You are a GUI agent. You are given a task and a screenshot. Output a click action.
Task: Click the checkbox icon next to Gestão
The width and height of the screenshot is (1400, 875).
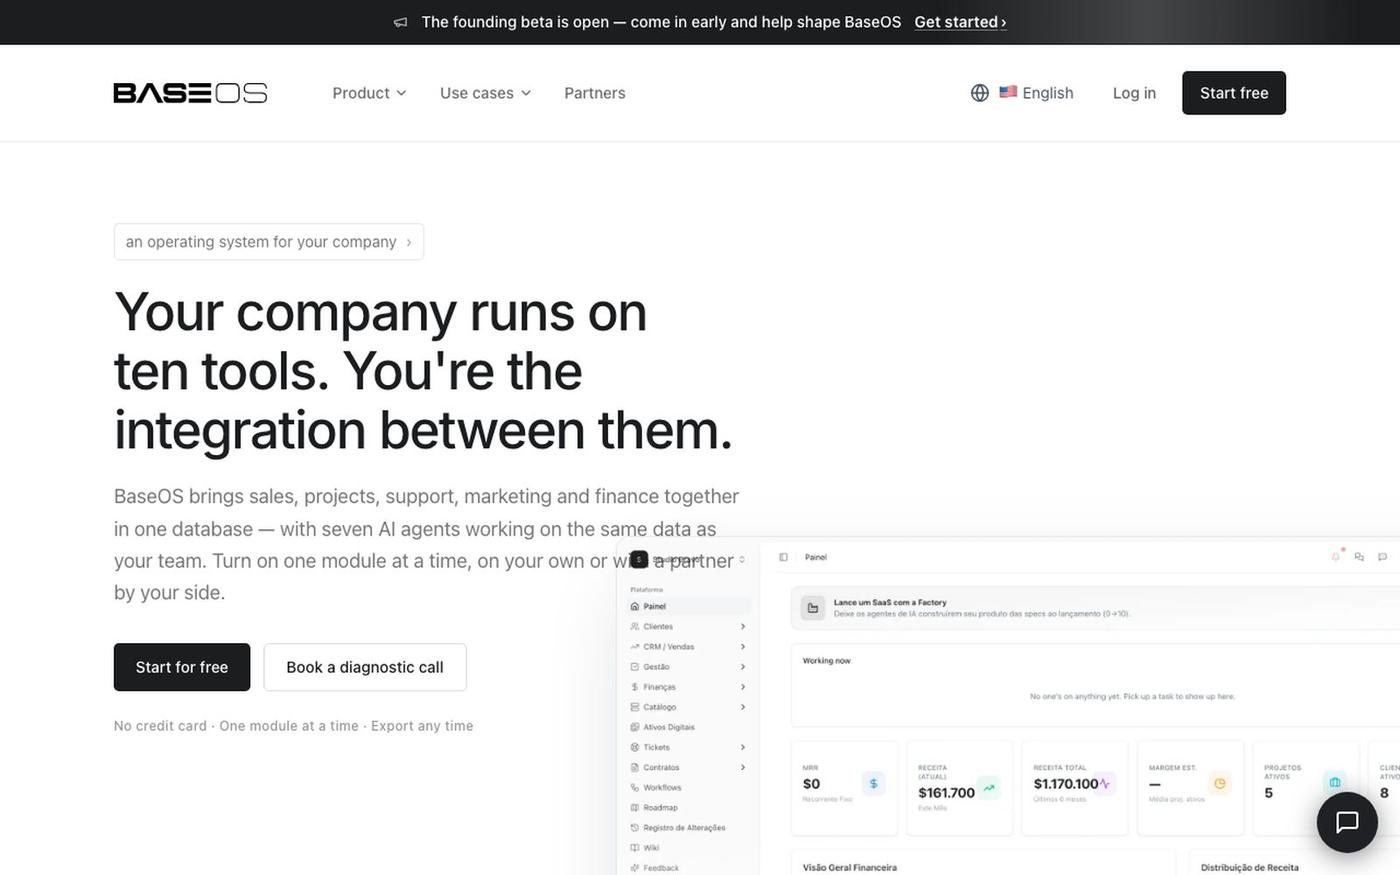pyautogui.click(x=635, y=667)
